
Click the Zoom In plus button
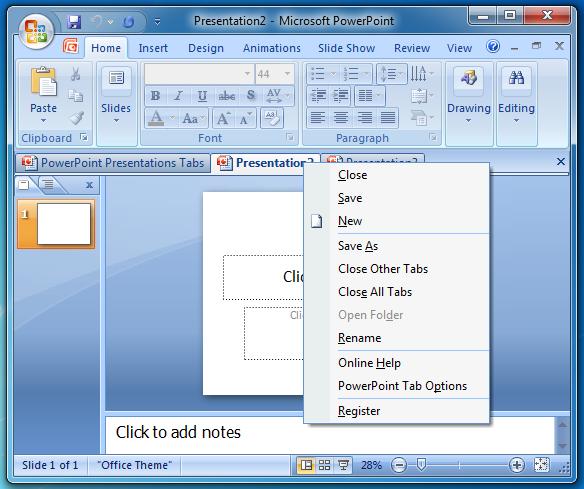(x=517, y=465)
